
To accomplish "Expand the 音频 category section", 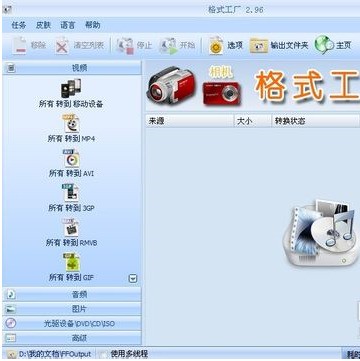I will click(72, 294).
